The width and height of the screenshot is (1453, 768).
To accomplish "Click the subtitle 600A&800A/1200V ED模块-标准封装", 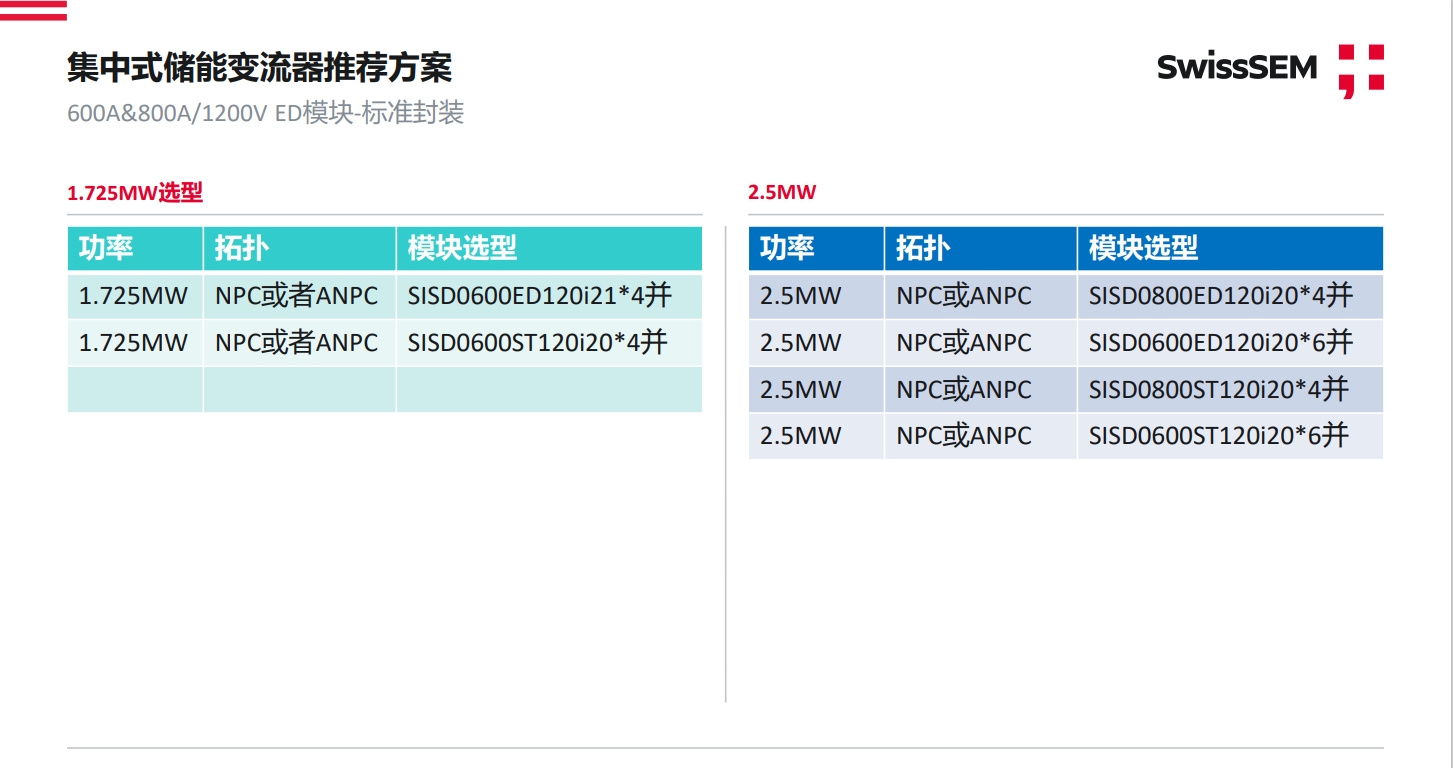I will pos(265,113).
